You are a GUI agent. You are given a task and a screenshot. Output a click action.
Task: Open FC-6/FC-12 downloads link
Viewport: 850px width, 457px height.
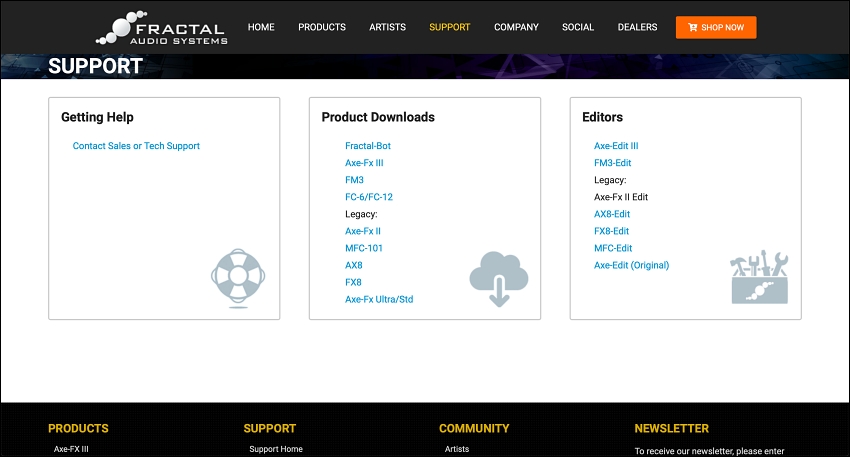[369, 197]
